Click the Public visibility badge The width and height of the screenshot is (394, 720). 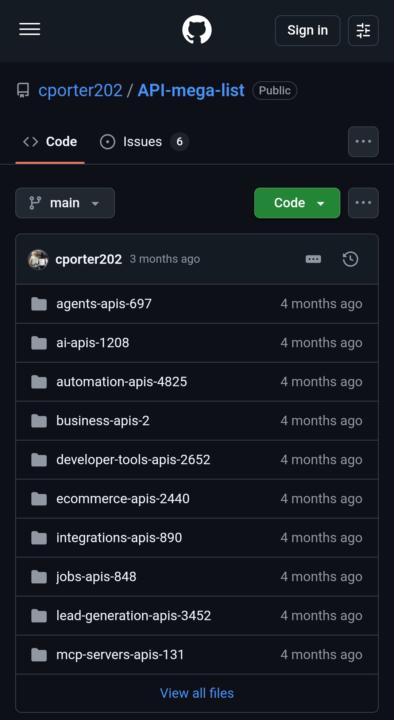pyautogui.click(x=275, y=90)
